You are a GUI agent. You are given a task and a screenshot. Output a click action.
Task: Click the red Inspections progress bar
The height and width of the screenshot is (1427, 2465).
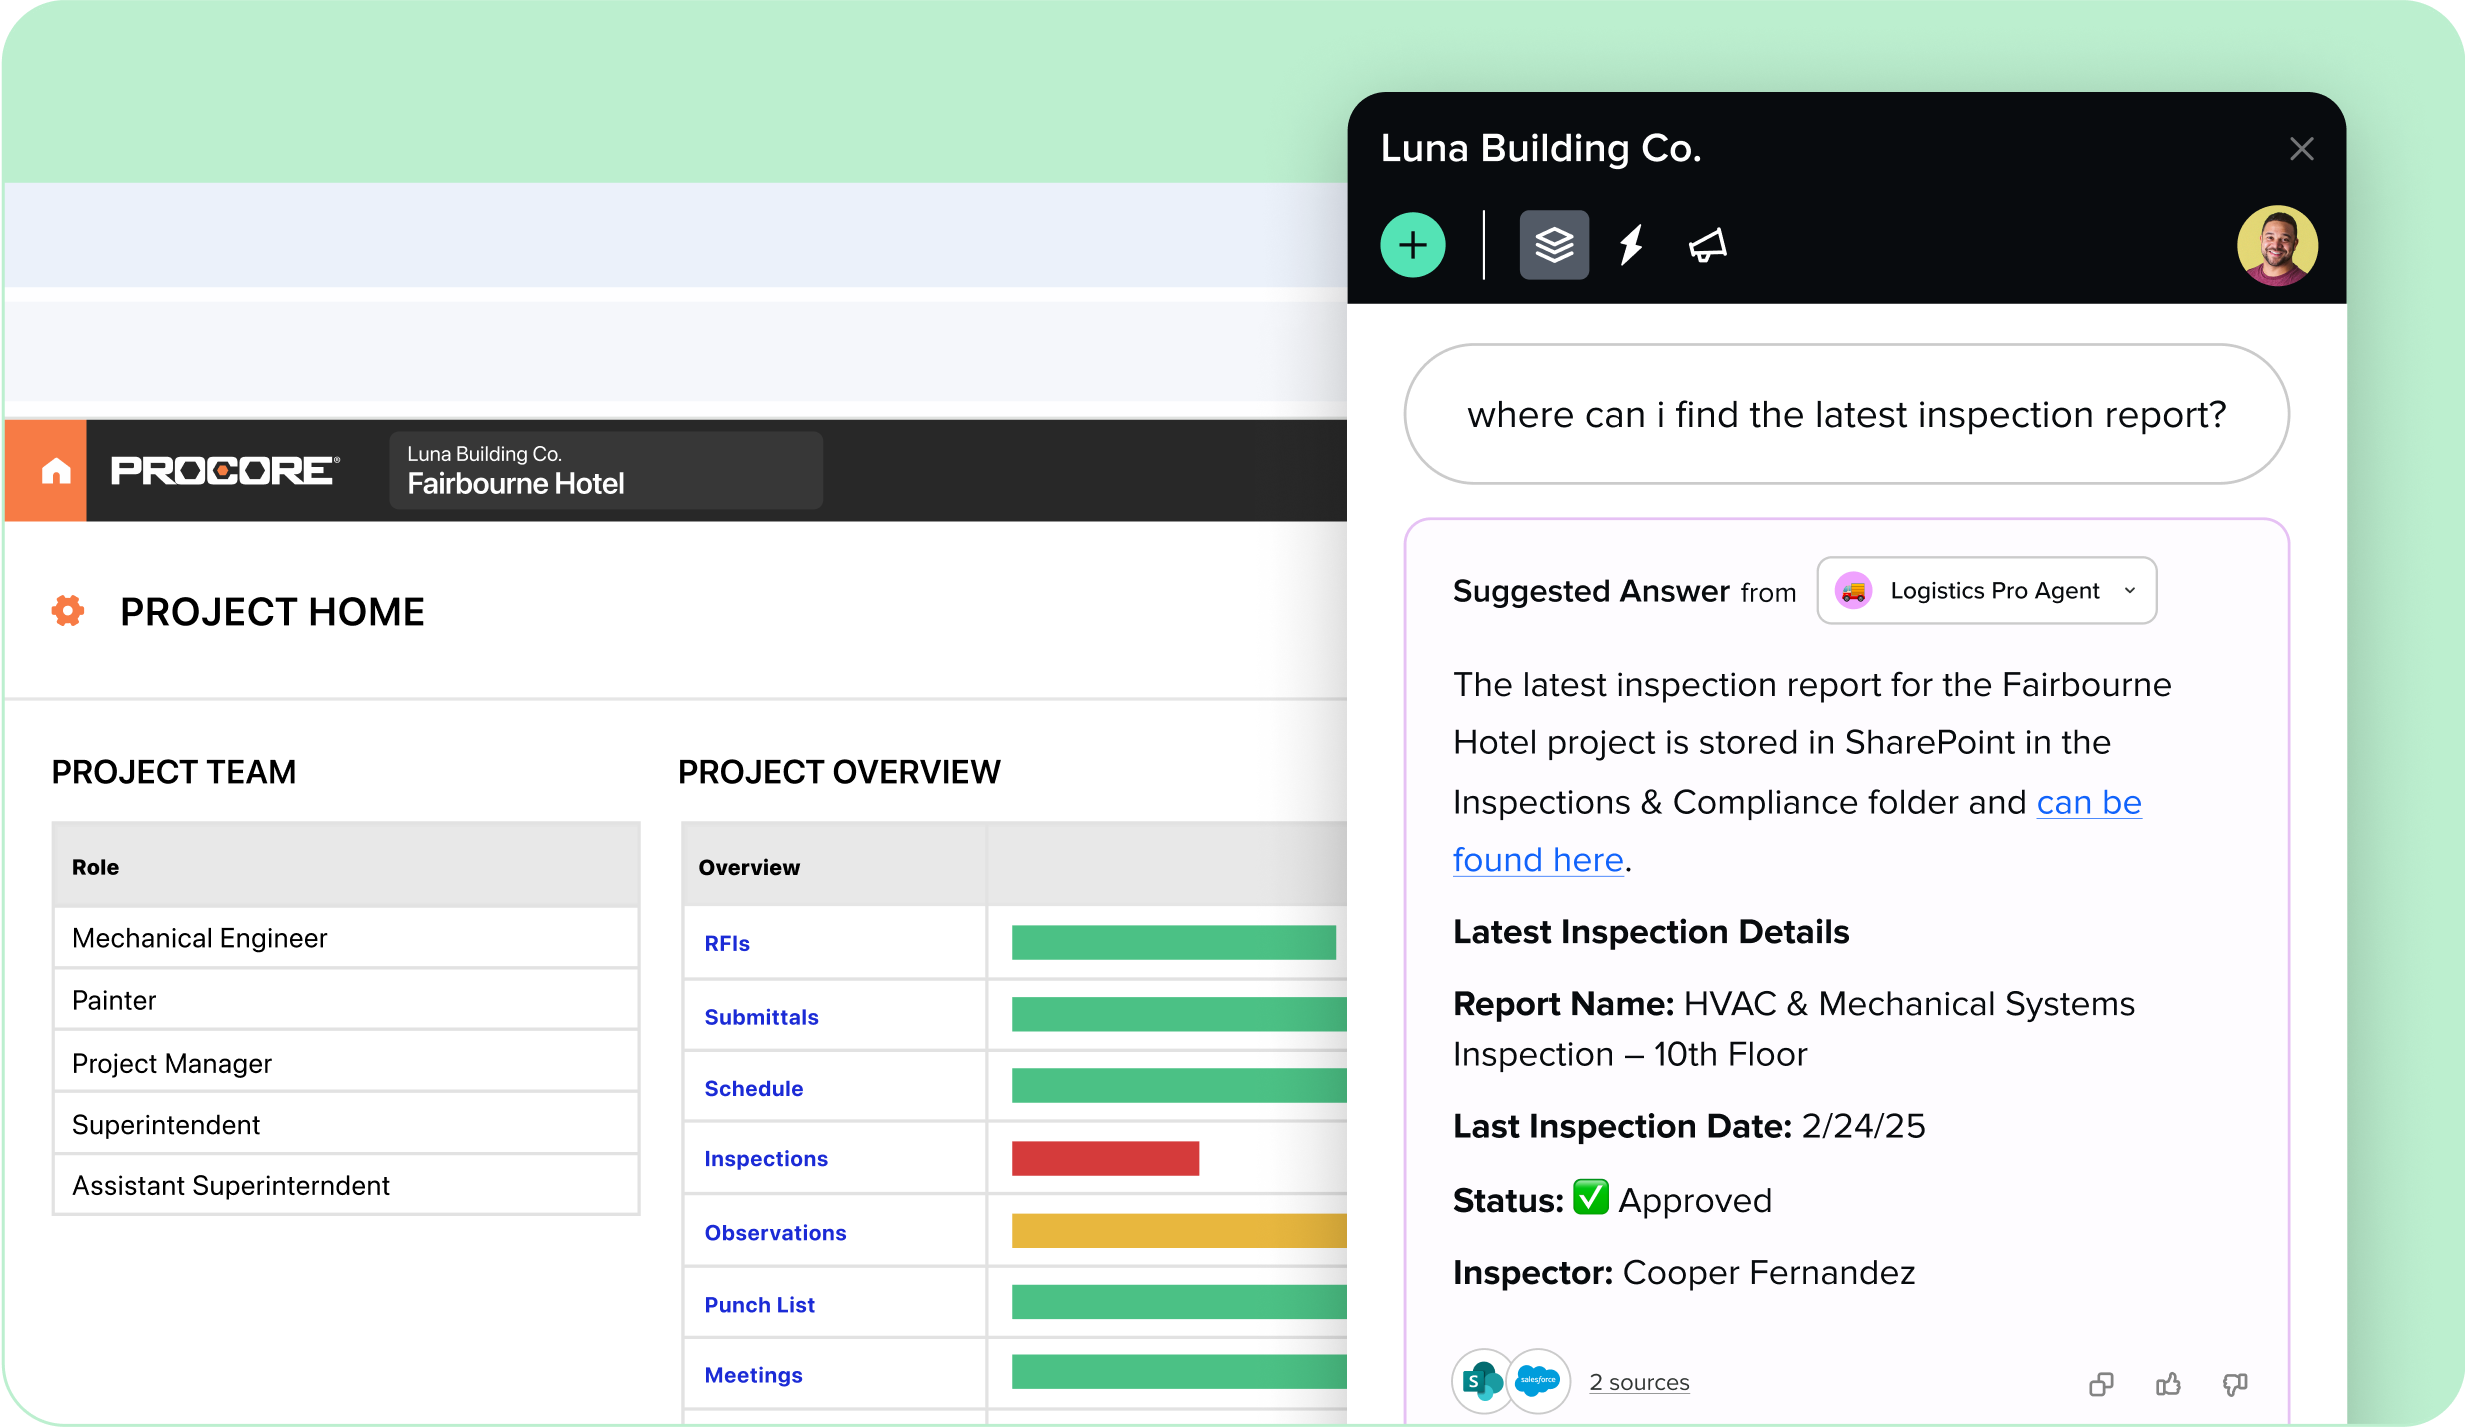[x=1105, y=1158]
